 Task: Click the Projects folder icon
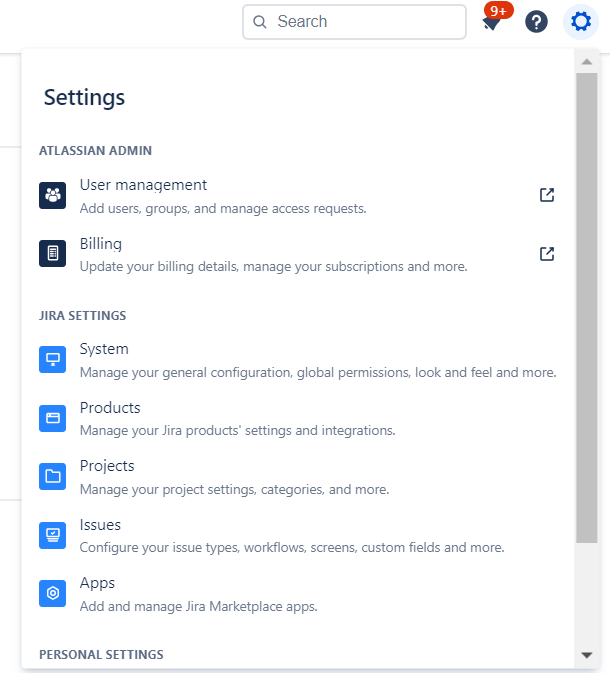tap(52, 477)
